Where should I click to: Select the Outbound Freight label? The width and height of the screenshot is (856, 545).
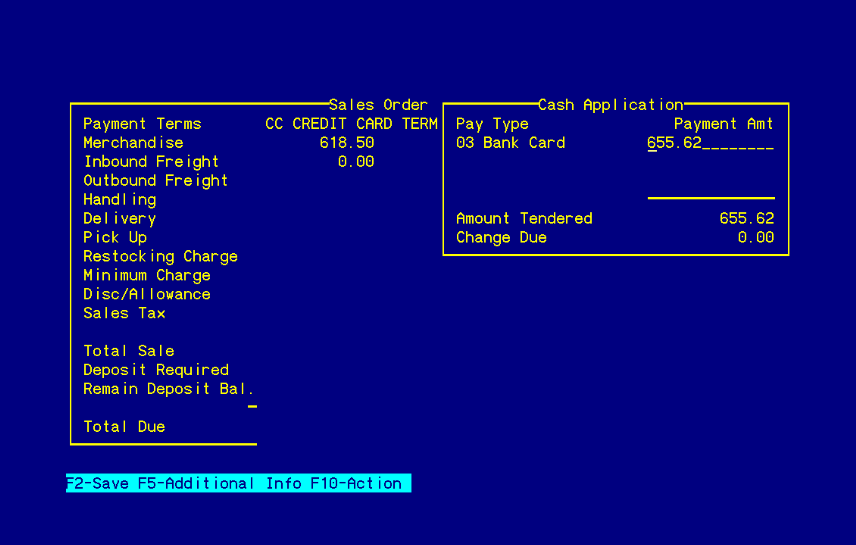point(156,181)
